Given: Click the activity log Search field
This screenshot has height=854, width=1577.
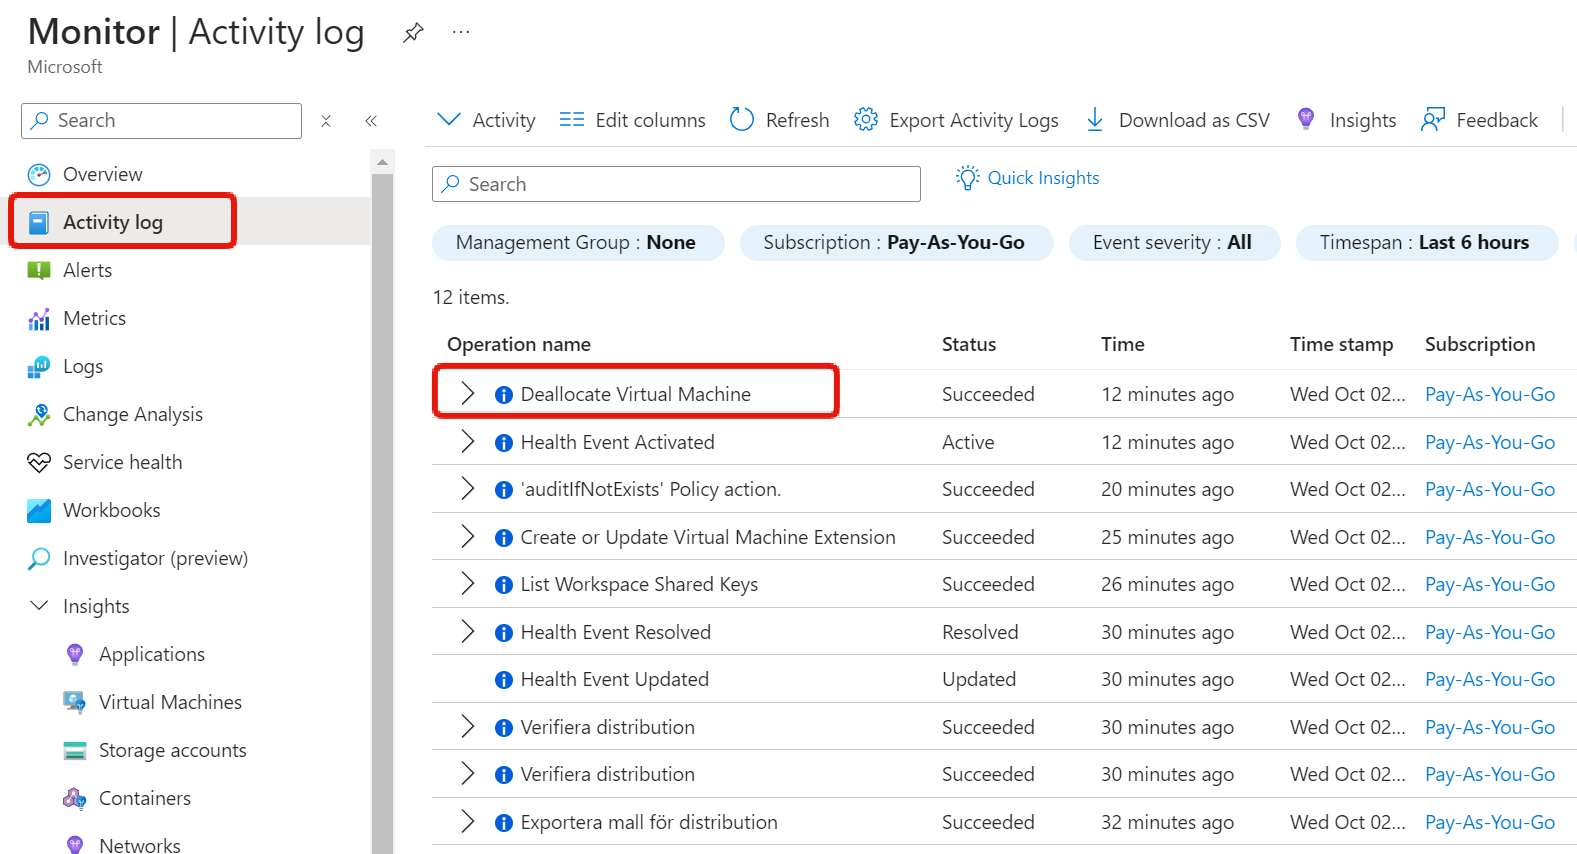Looking at the screenshot, I should pyautogui.click(x=676, y=184).
